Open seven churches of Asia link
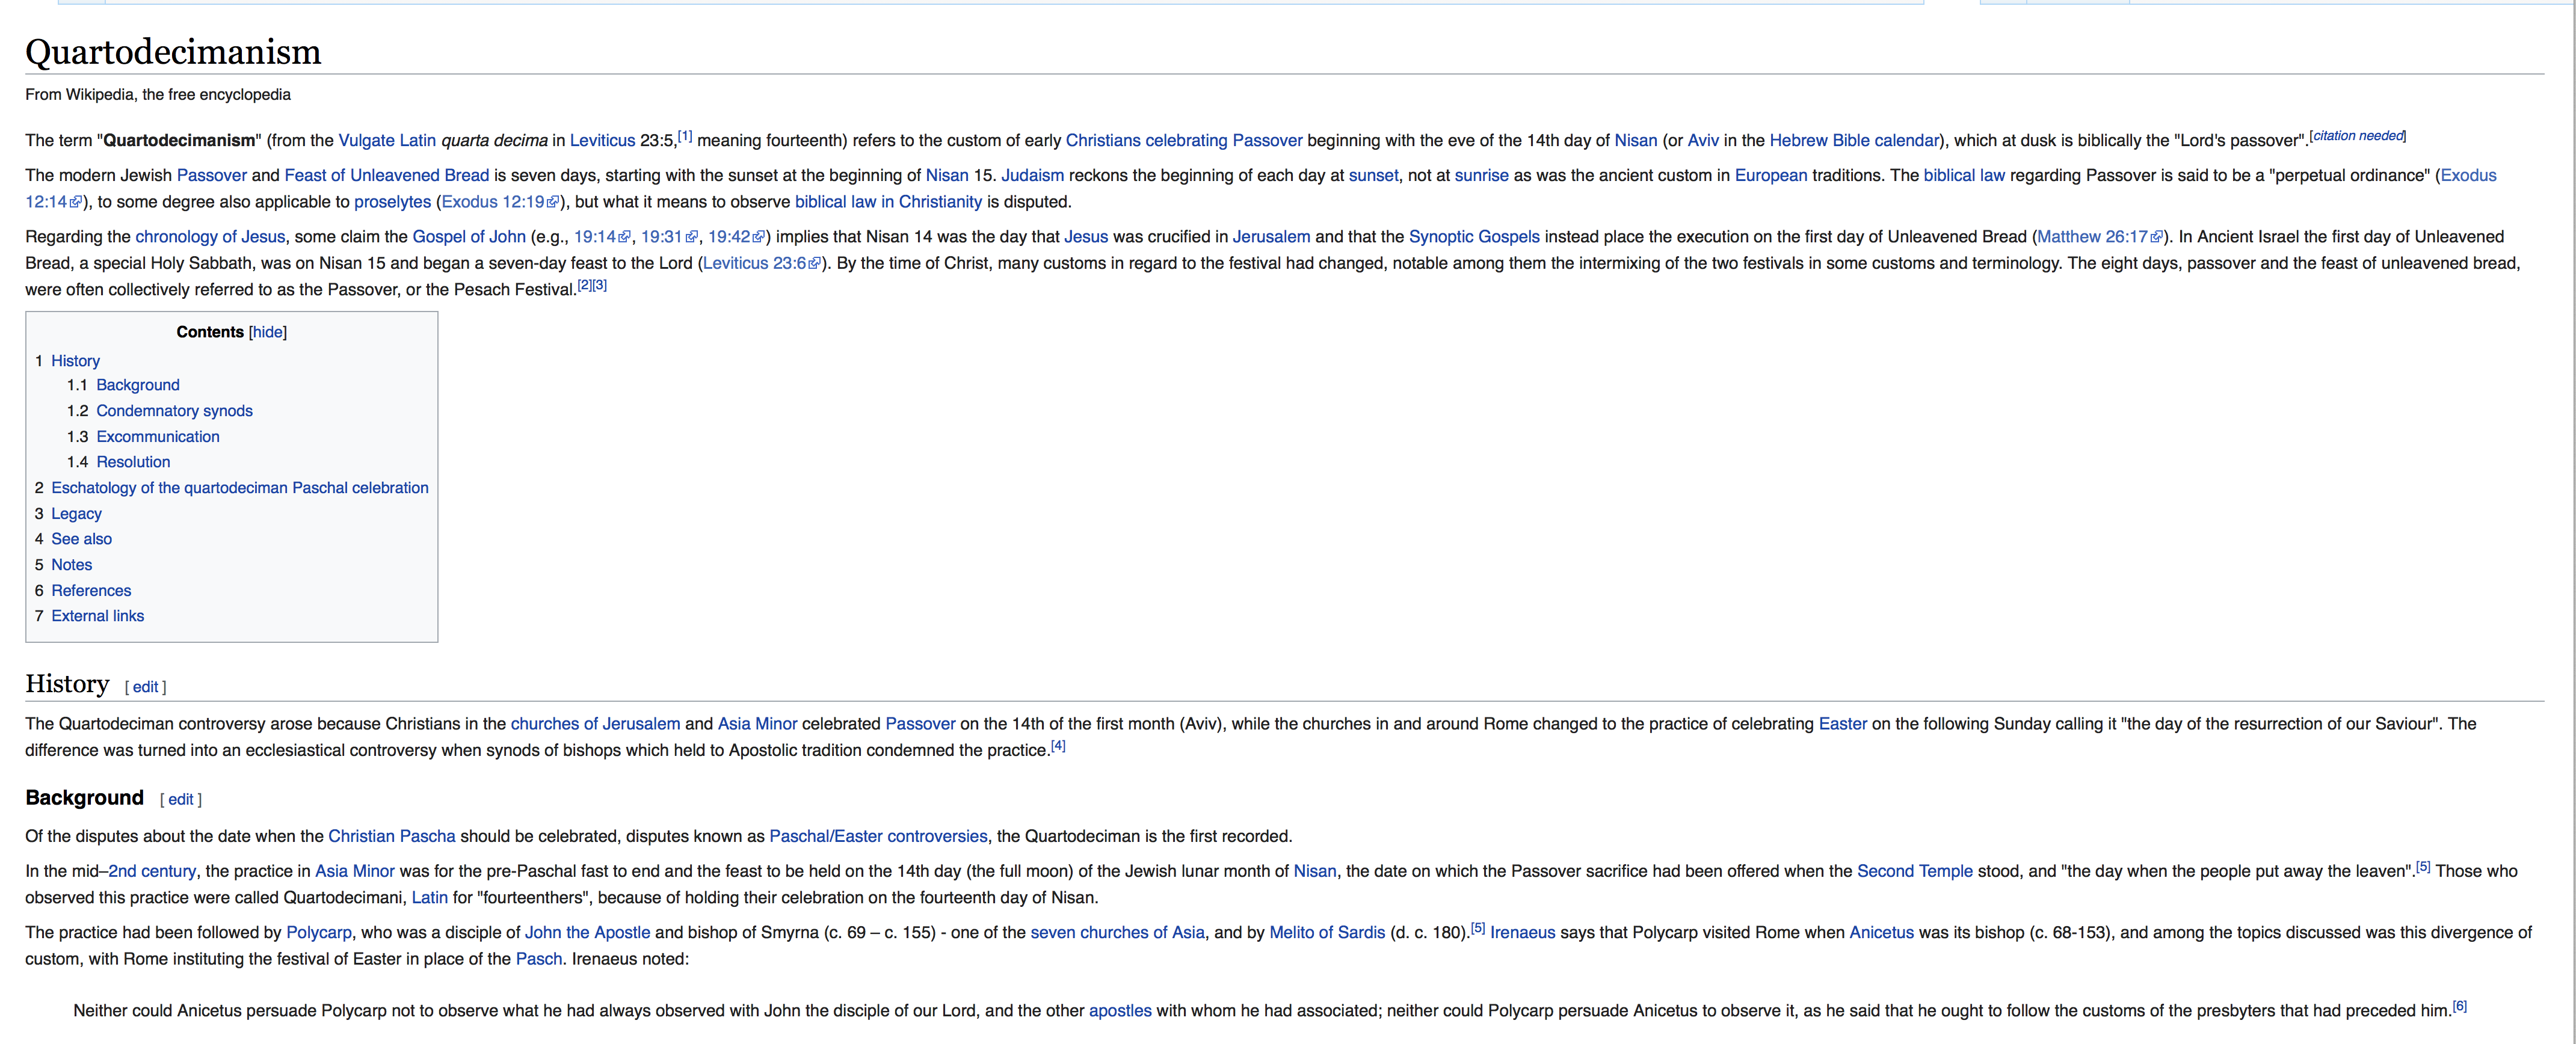Screen dimensions: 2576x1044 pos(1117,933)
